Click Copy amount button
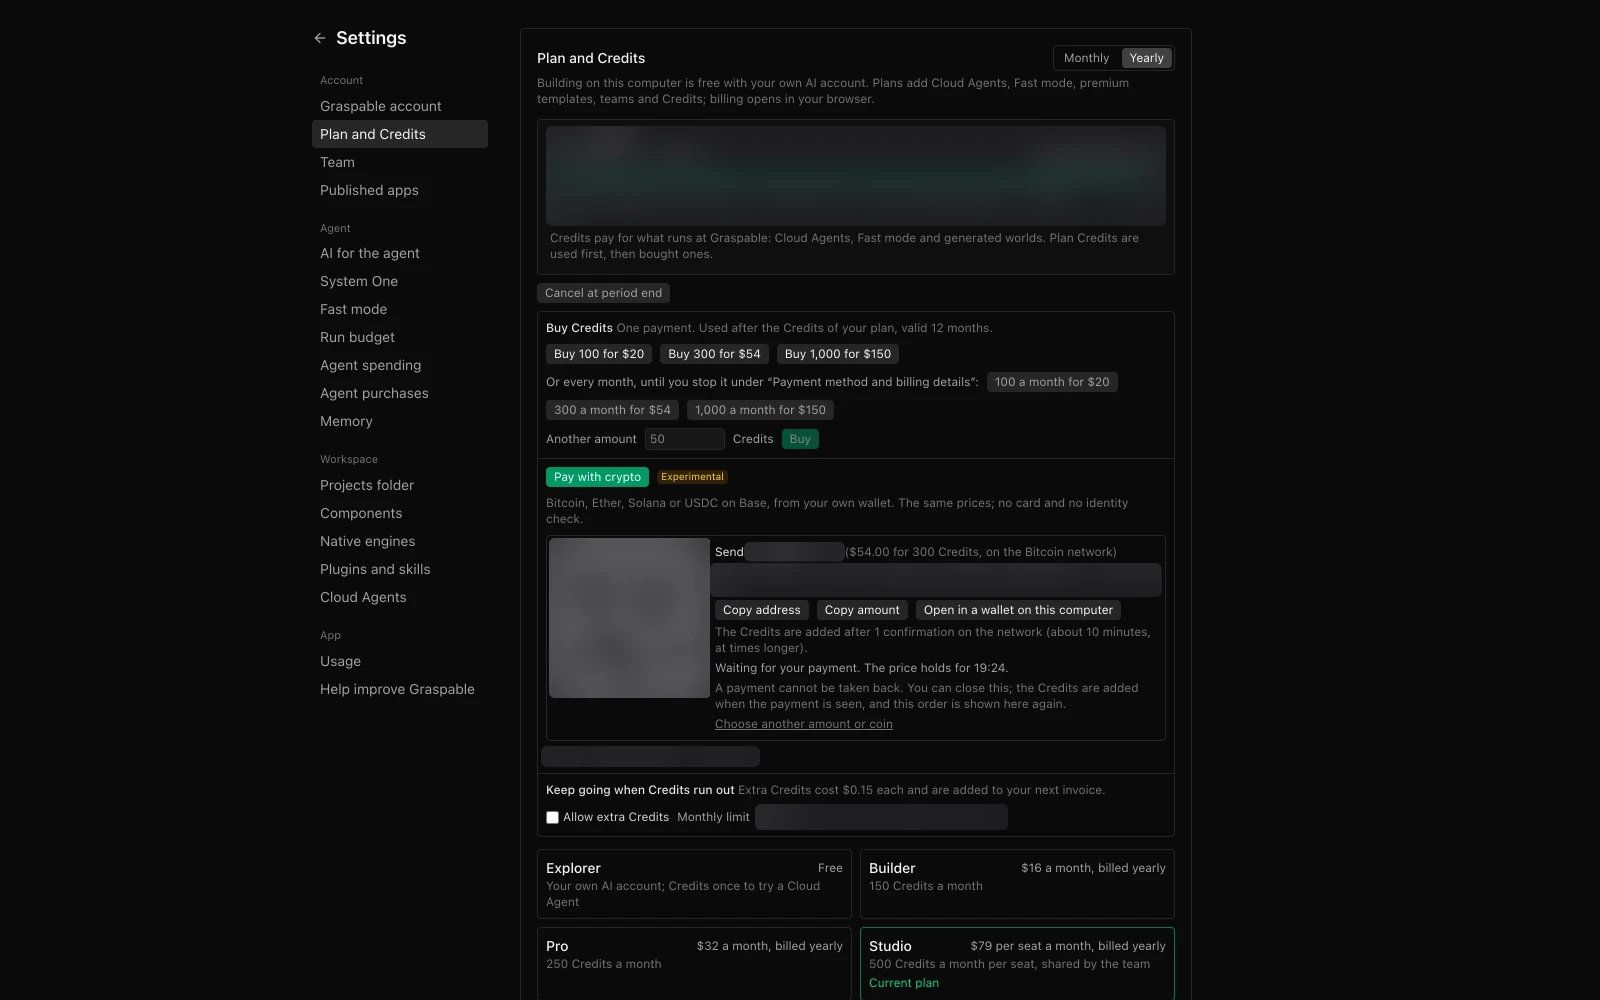Screen dimensions: 1600x1000 (x=862, y=610)
